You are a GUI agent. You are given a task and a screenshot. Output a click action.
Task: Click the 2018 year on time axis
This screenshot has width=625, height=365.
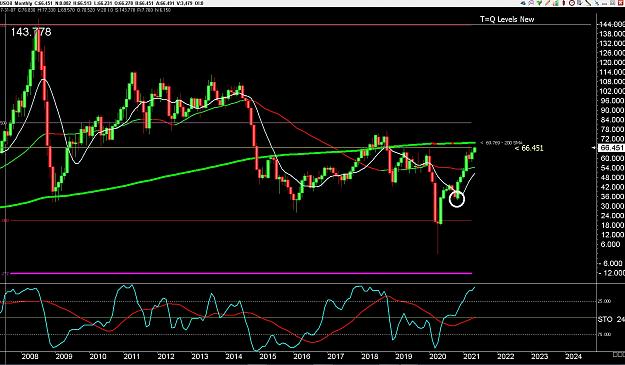(369, 356)
